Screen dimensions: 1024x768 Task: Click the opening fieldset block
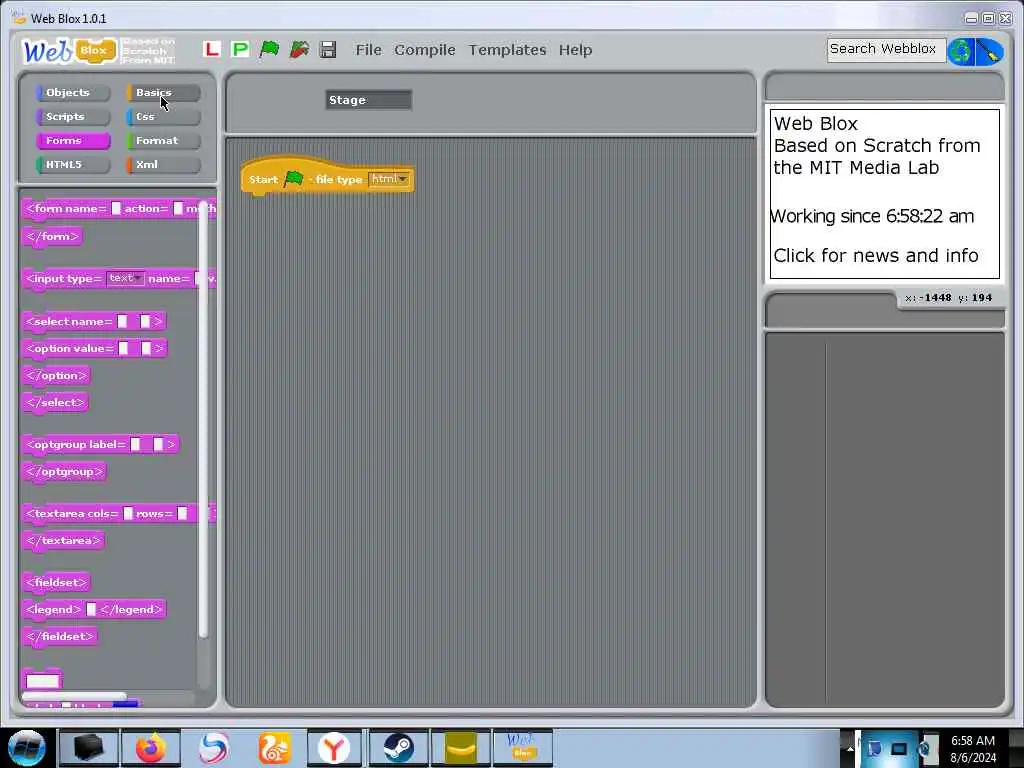(x=56, y=583)
